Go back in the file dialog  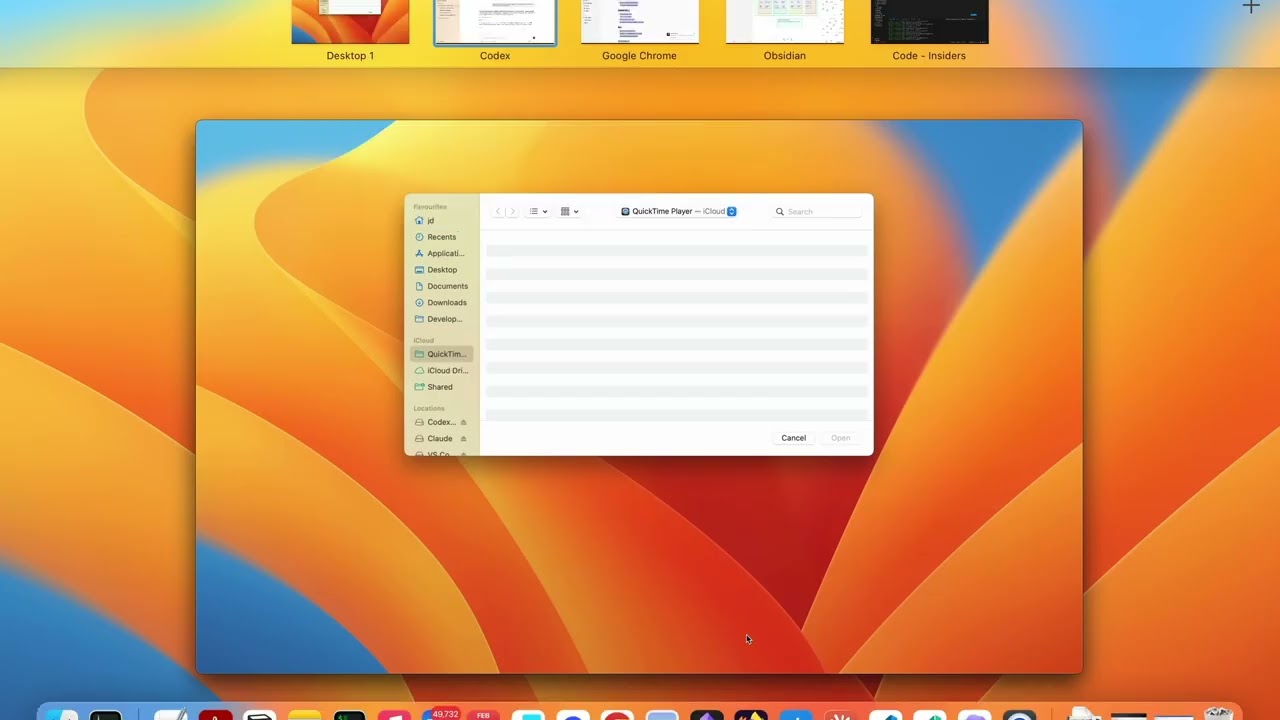click(x=498, y=211)
